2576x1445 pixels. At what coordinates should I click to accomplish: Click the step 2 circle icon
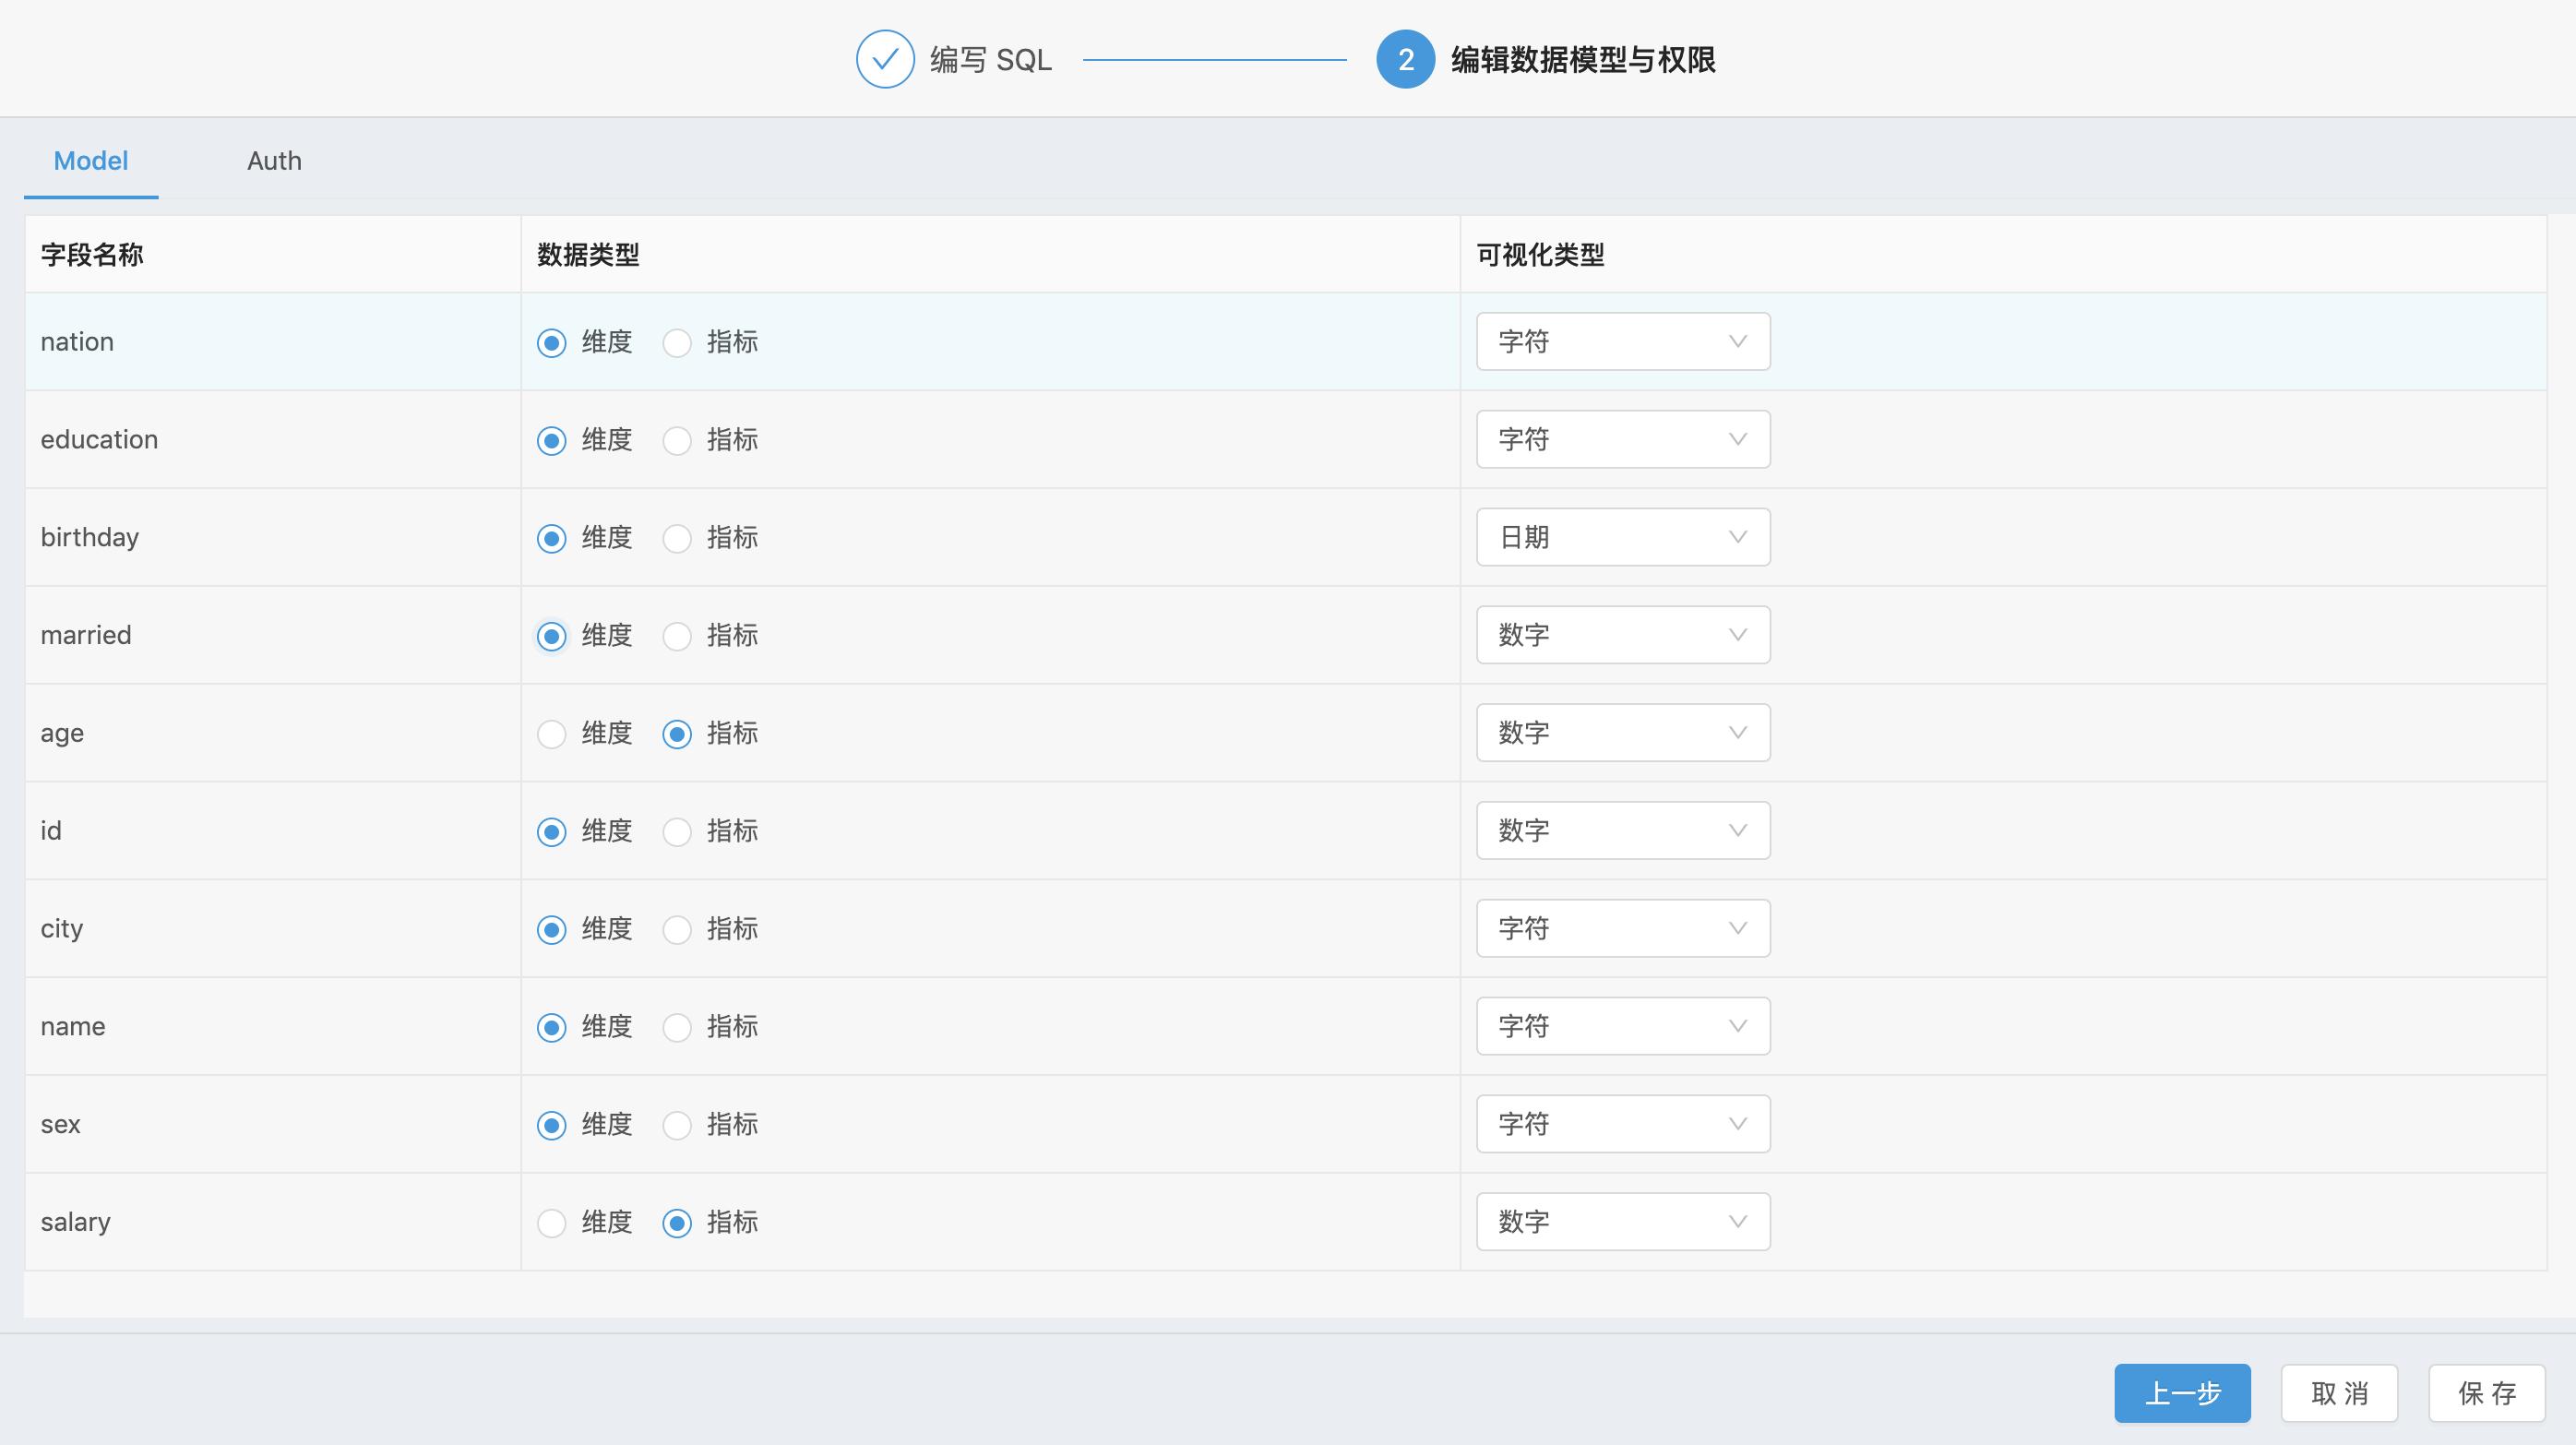click(x=1405, y=60)
